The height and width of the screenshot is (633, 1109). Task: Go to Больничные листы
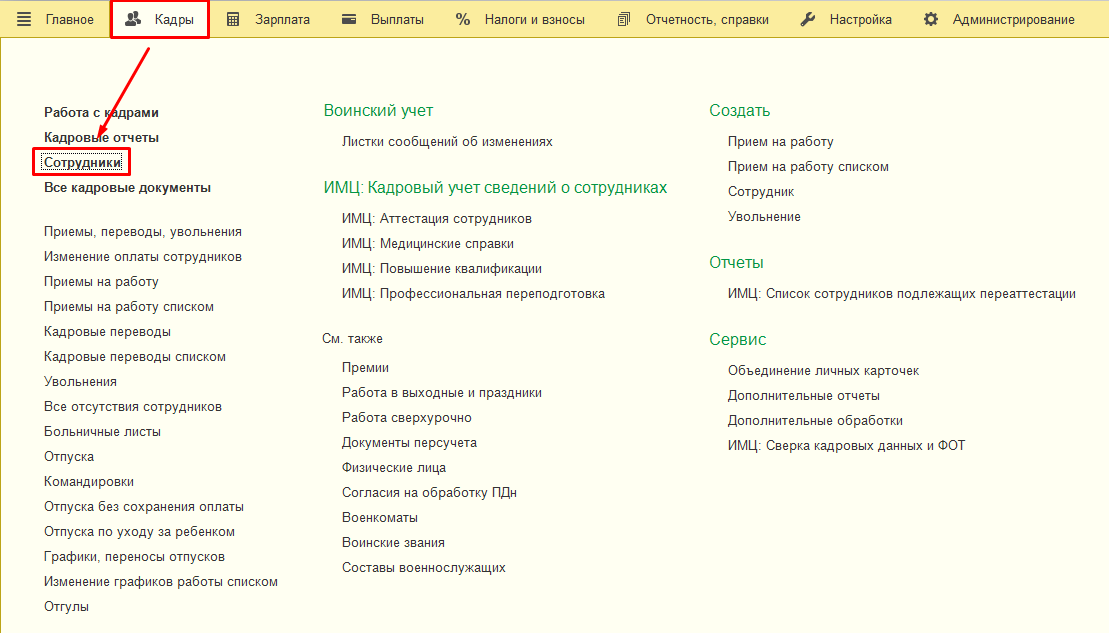[x=102, y=432]
